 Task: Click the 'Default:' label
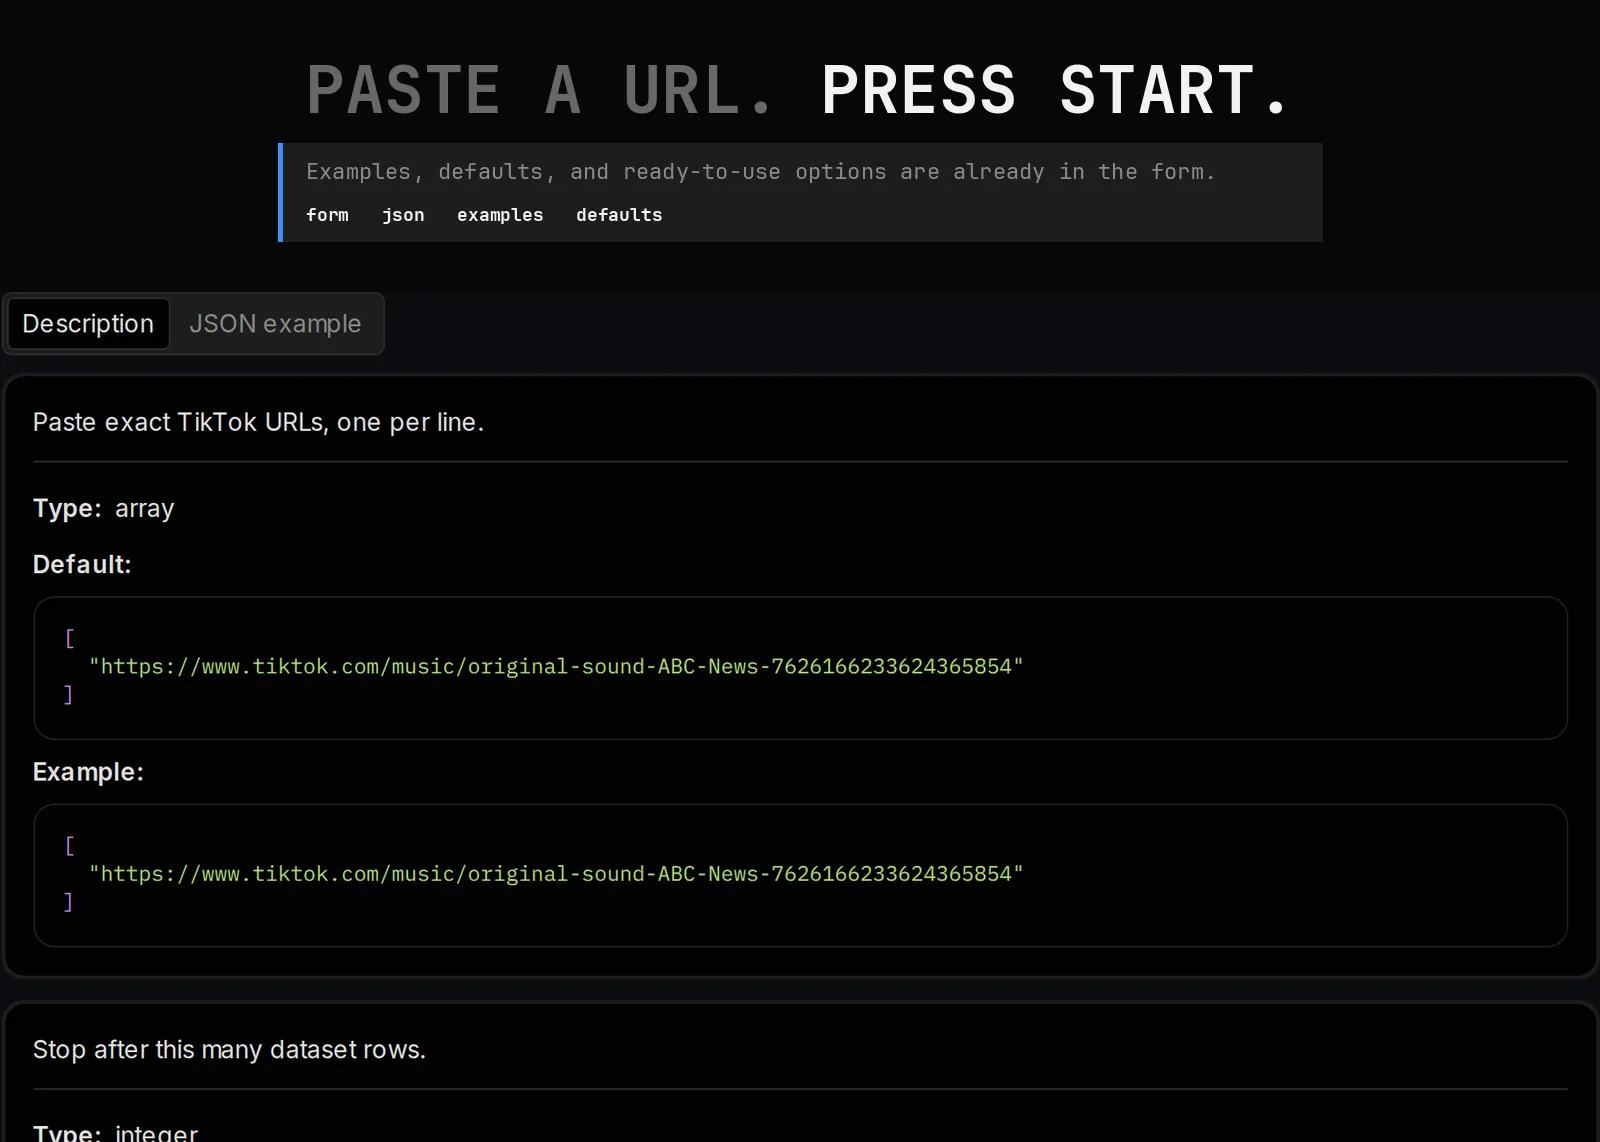(82, 564)
